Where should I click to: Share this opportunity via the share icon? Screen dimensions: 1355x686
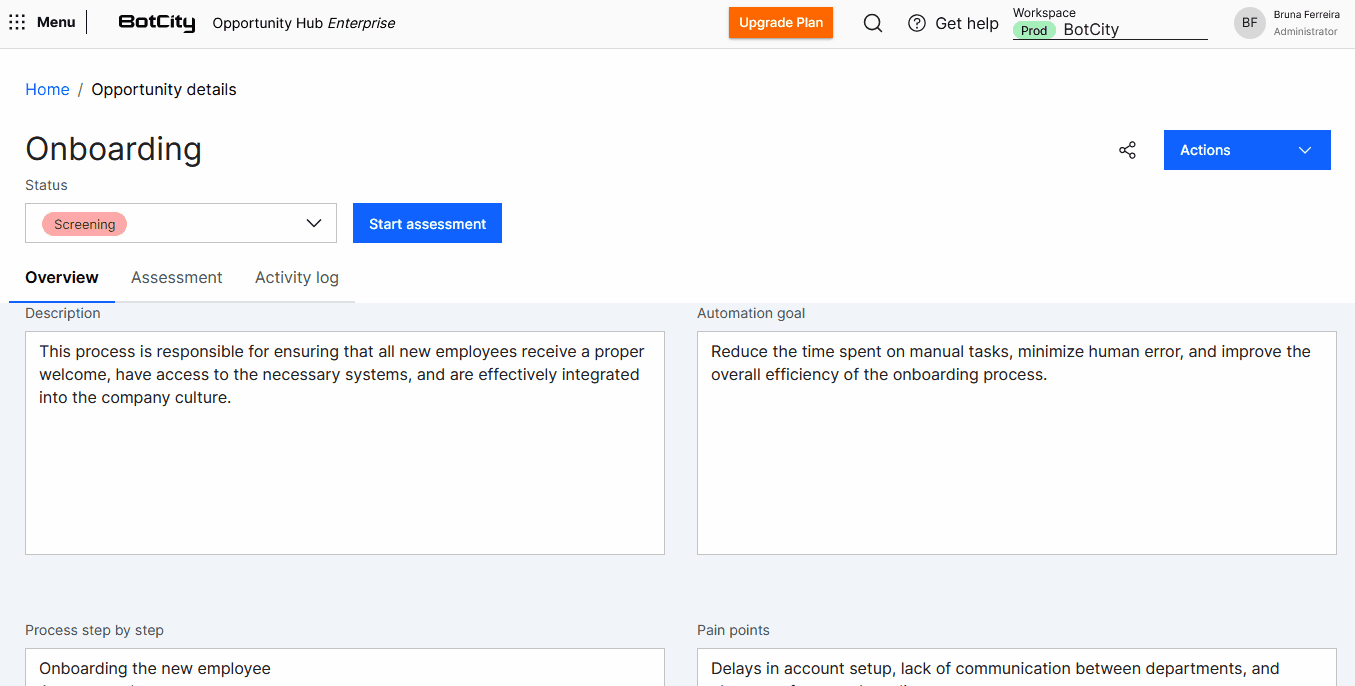(1127, 150)
